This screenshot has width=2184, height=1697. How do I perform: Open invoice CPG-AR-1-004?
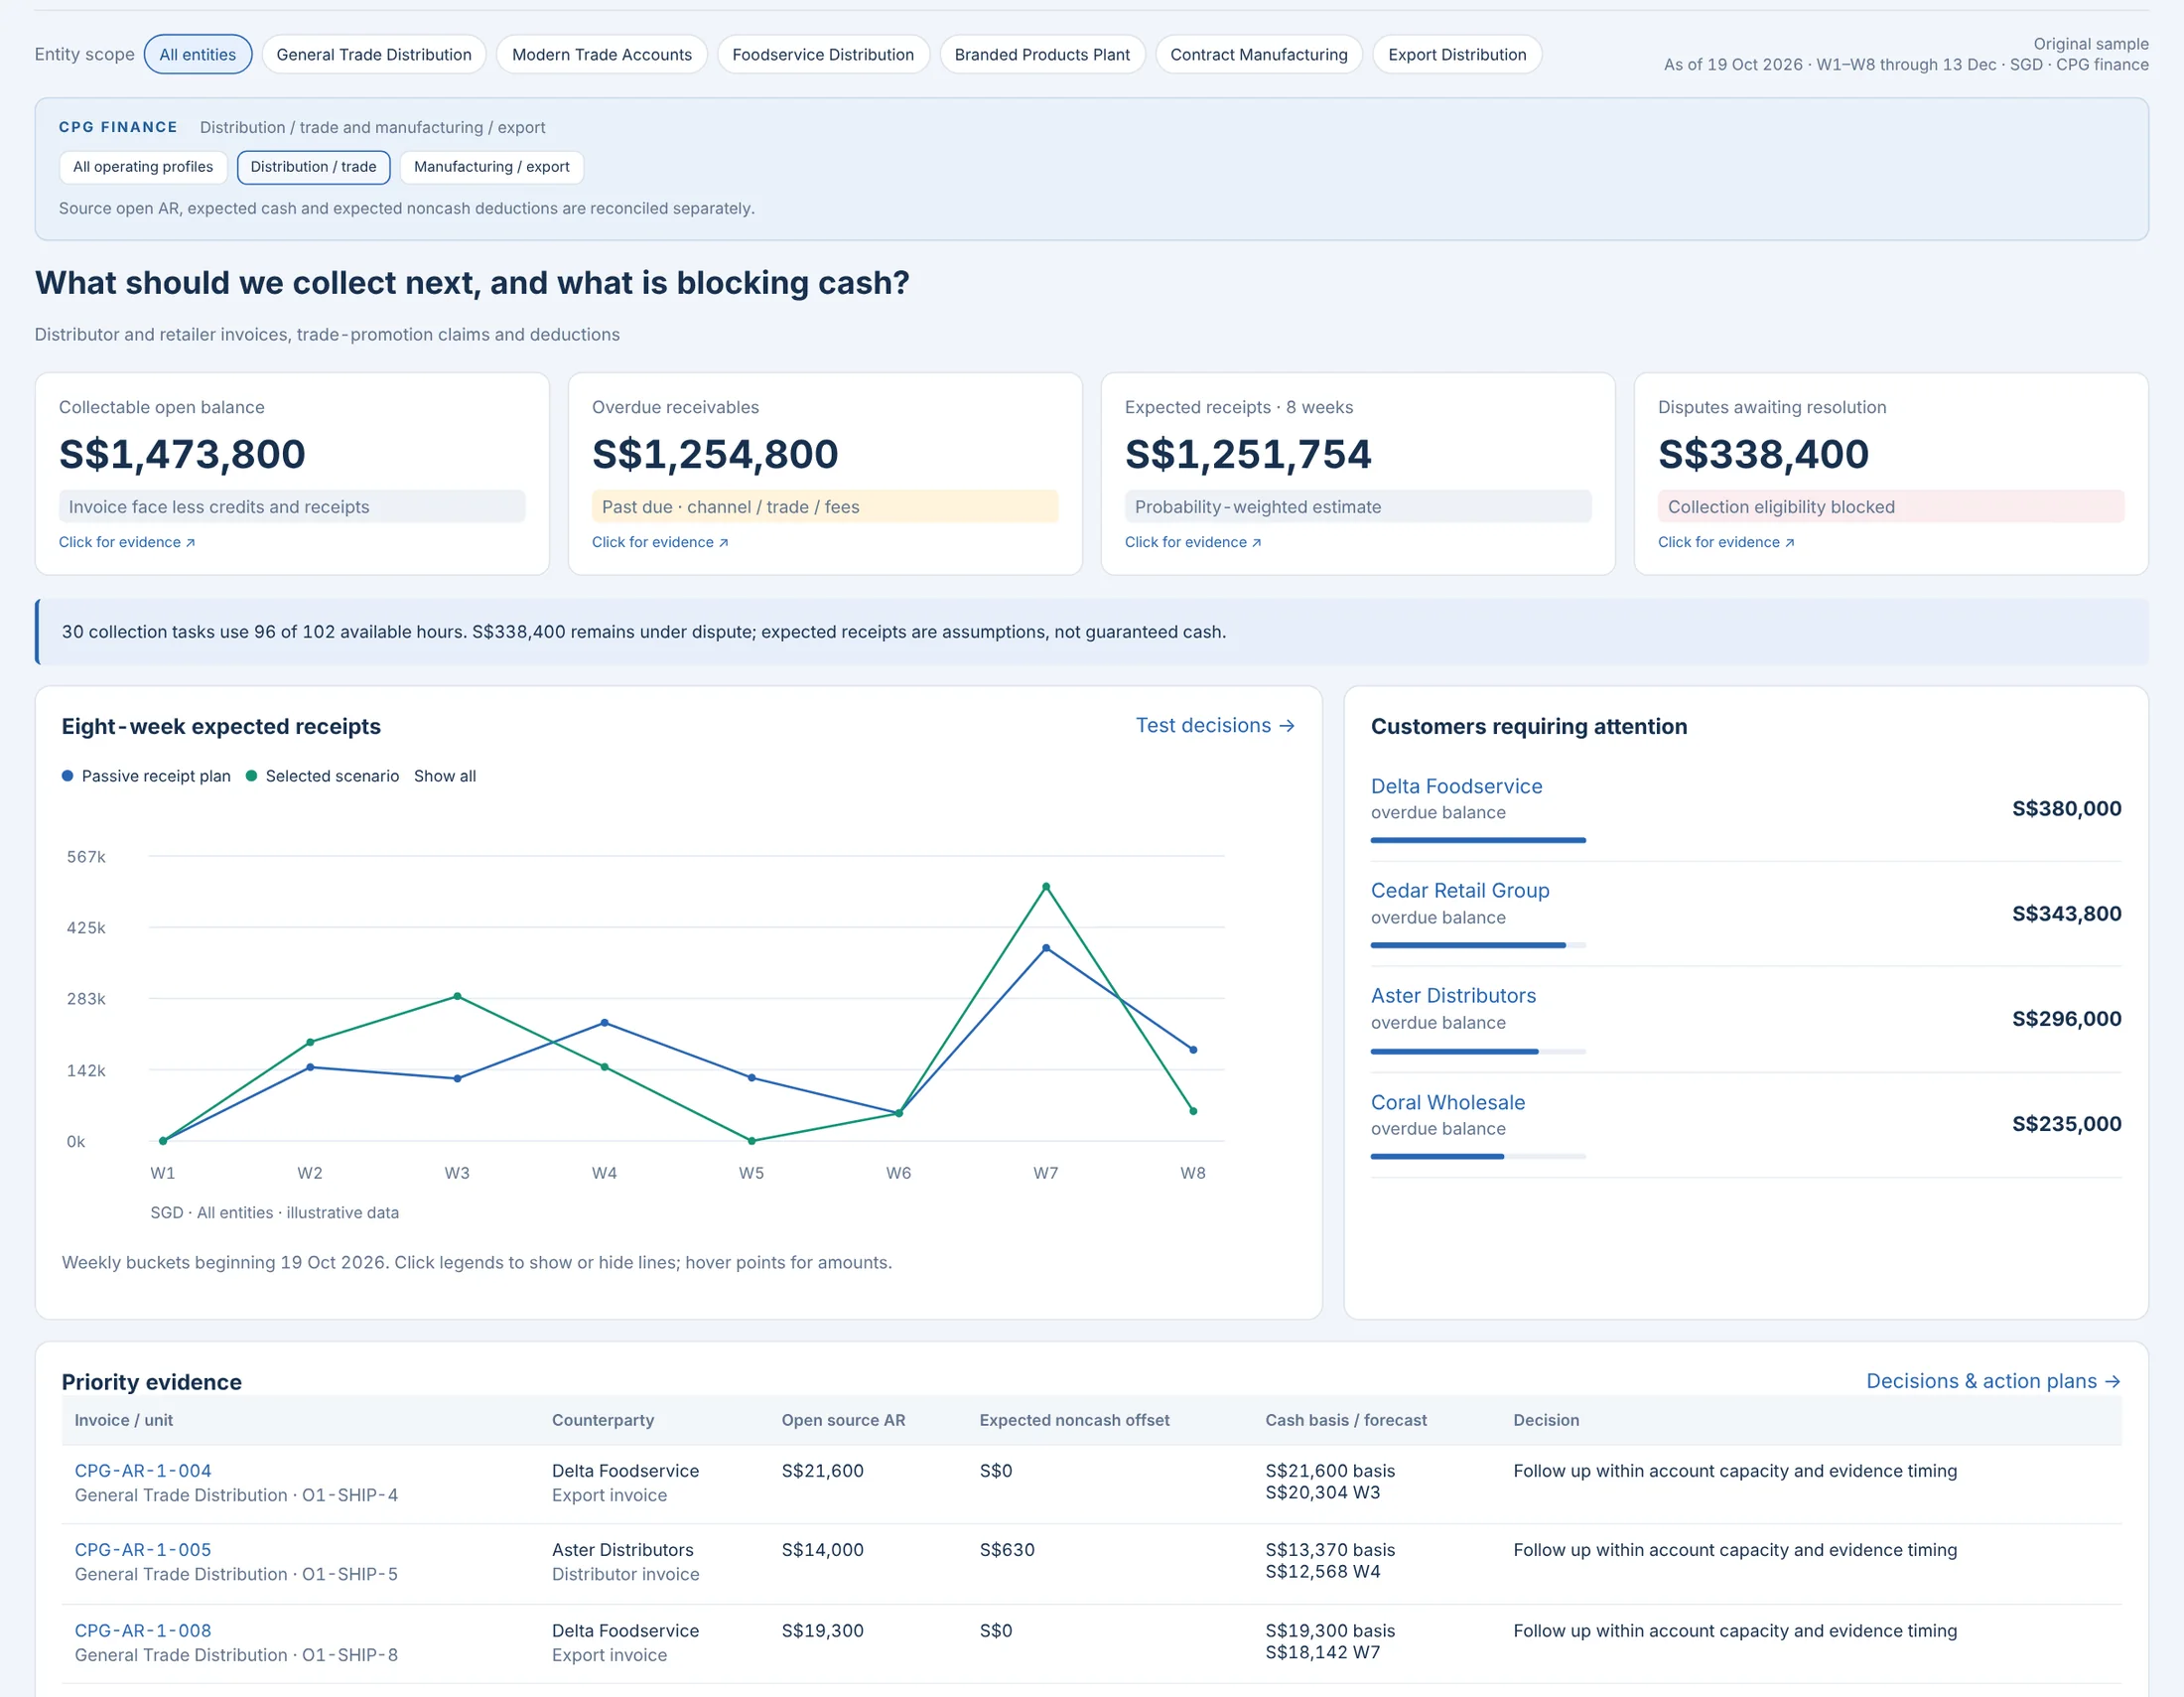point(143,1471)
